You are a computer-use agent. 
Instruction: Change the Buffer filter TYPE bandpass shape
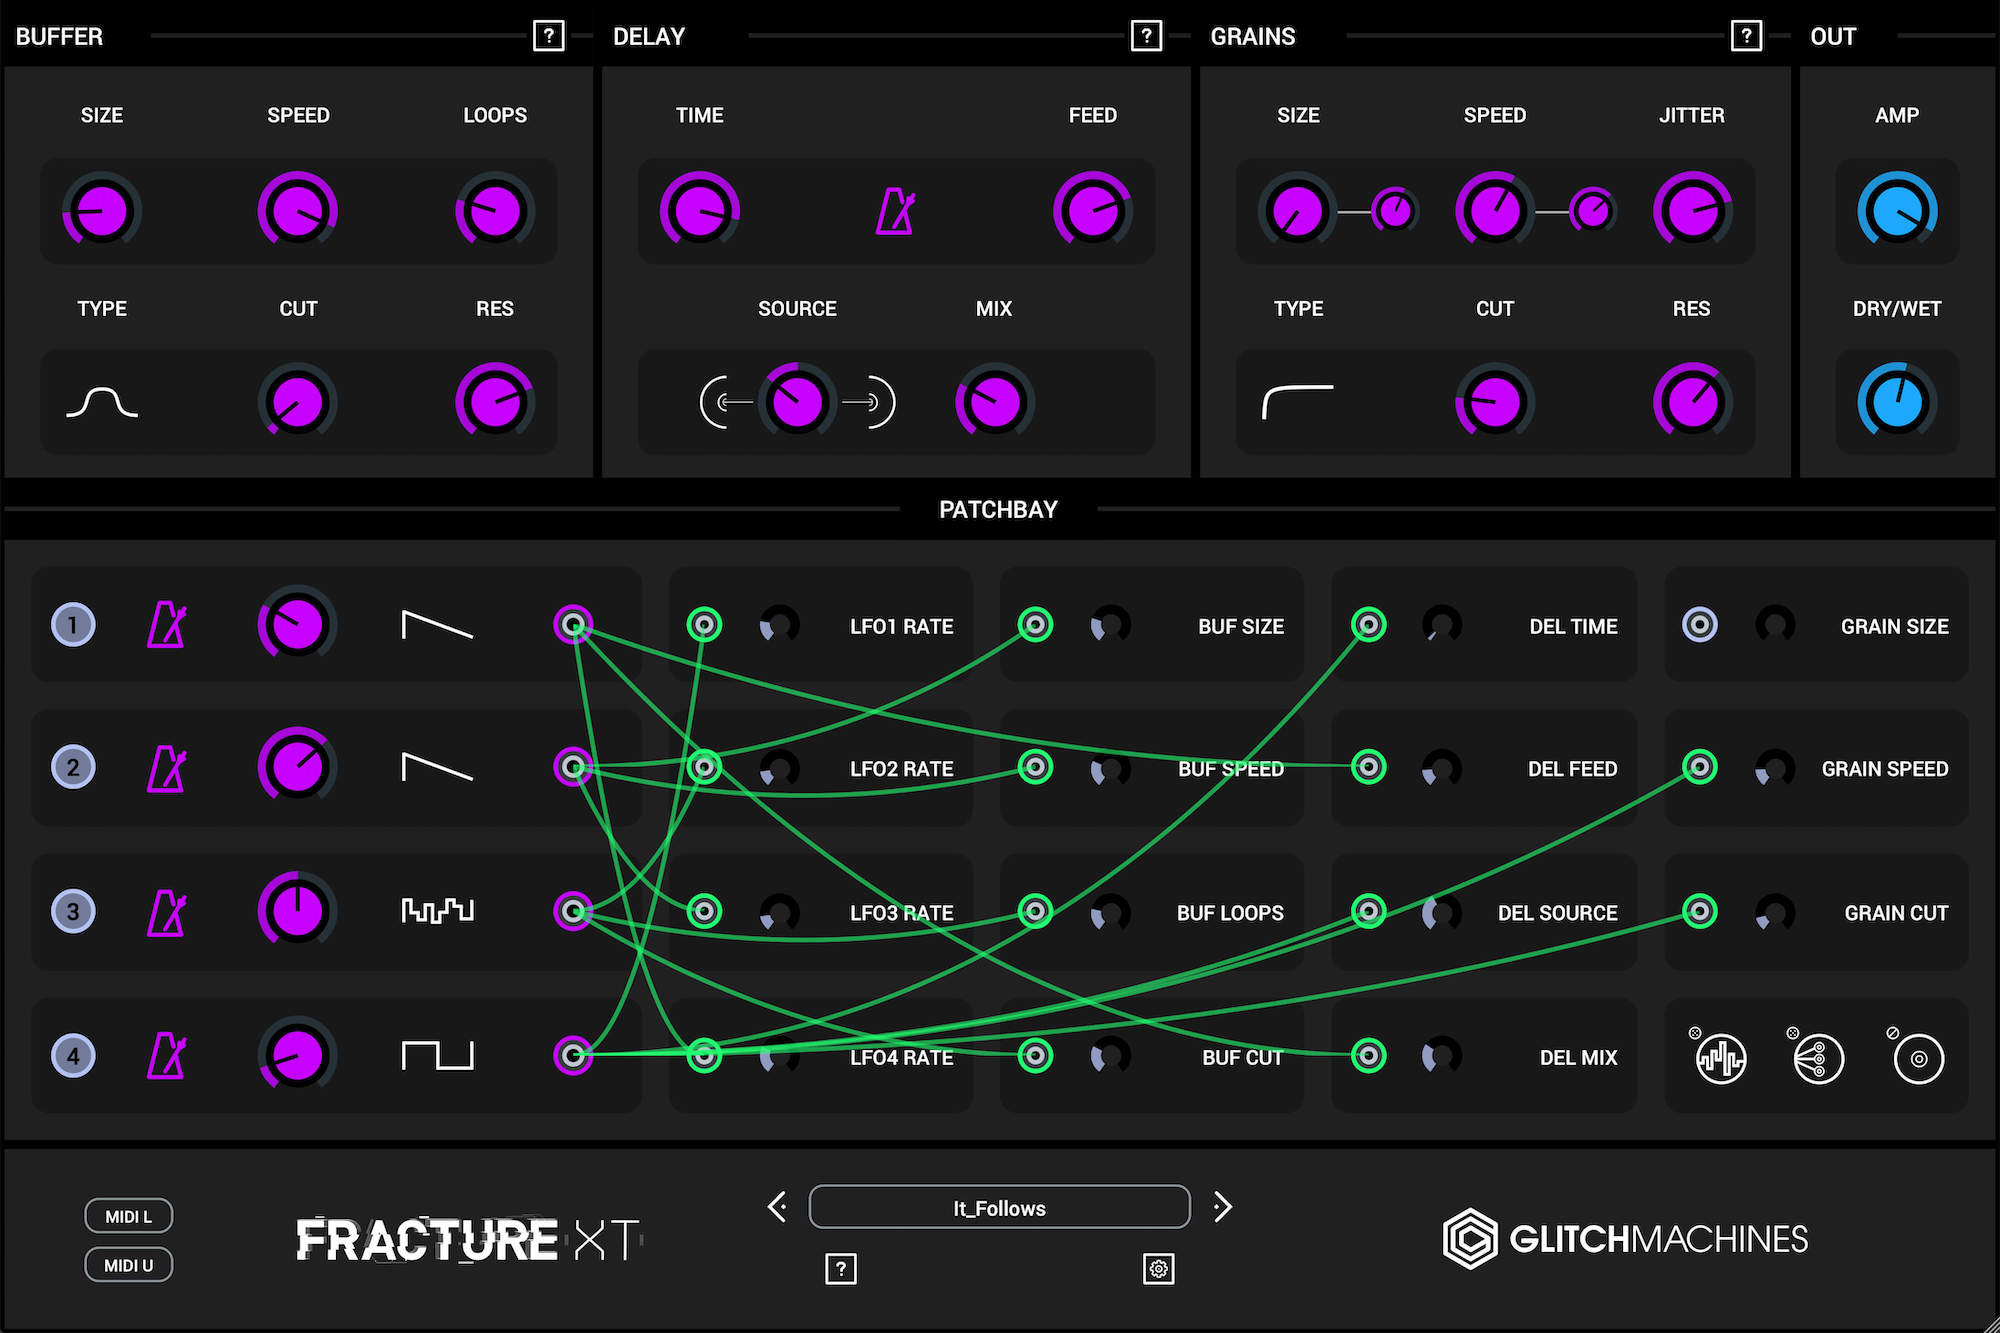[102, 403]
